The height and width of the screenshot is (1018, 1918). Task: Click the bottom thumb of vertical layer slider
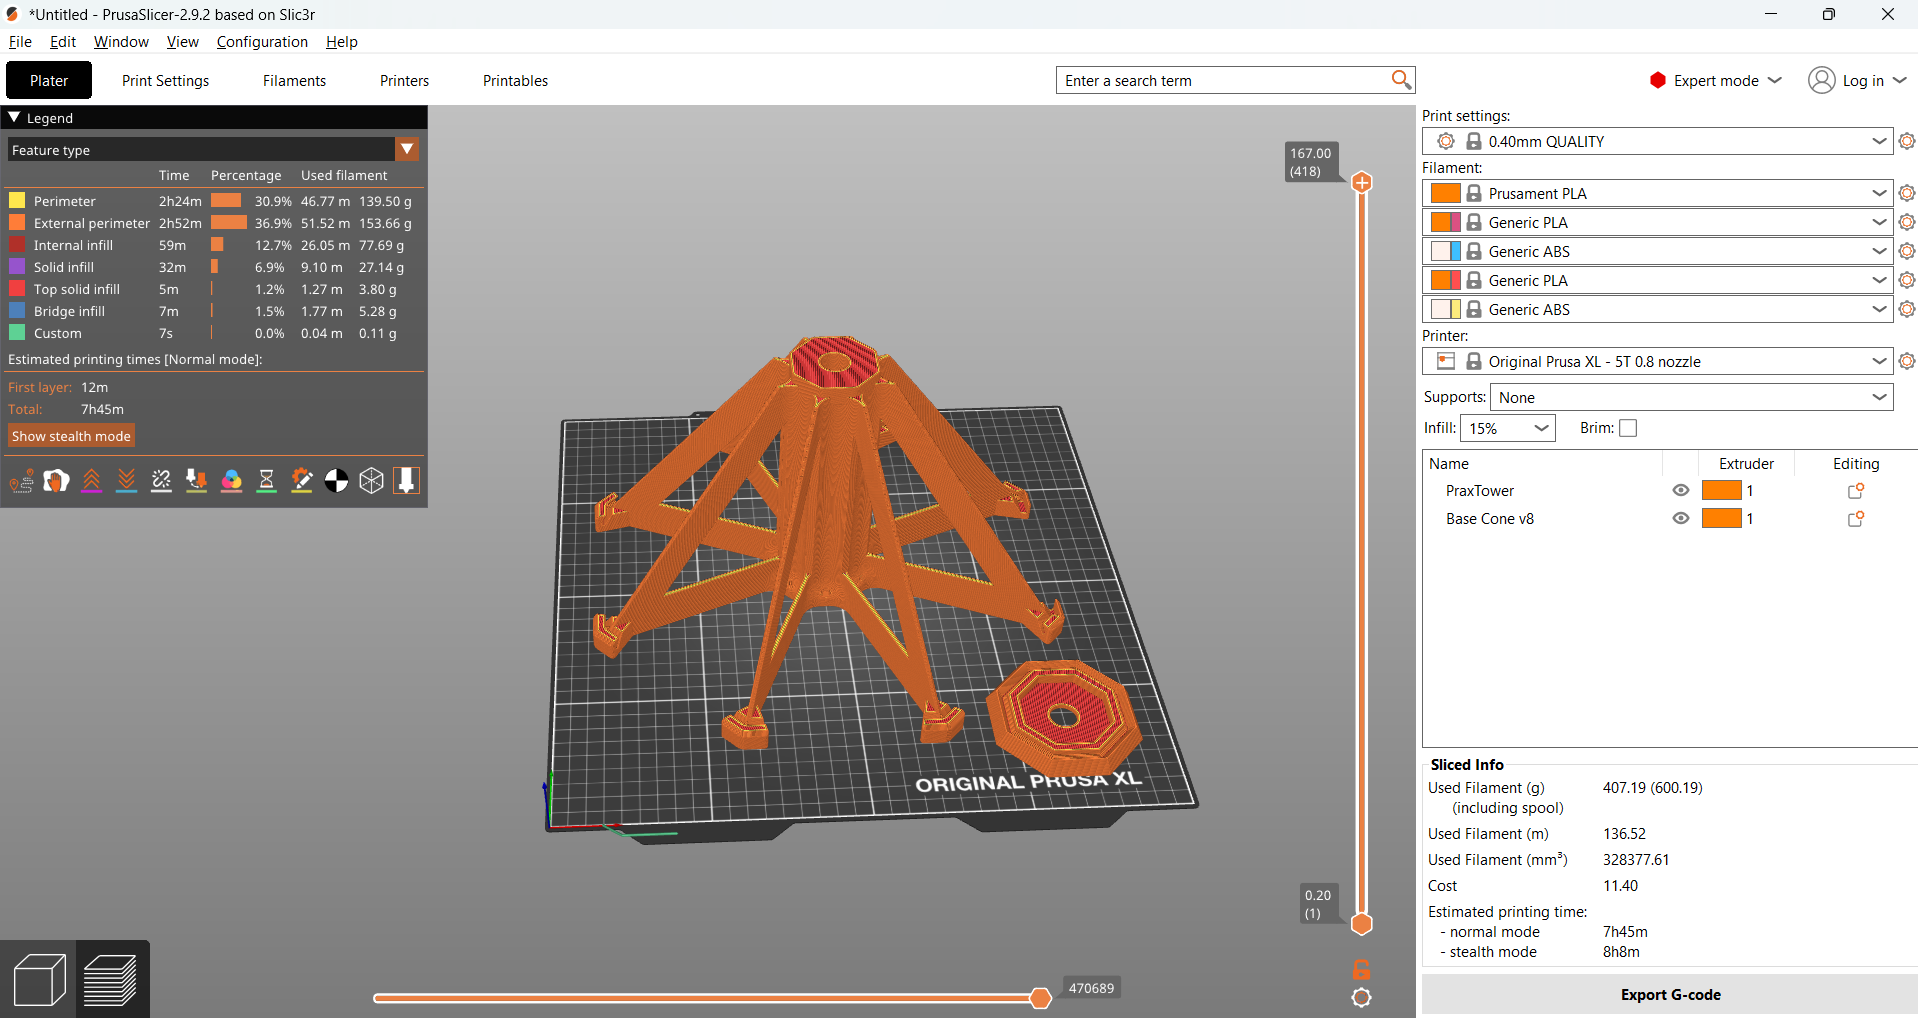(x=1361, y=924)
